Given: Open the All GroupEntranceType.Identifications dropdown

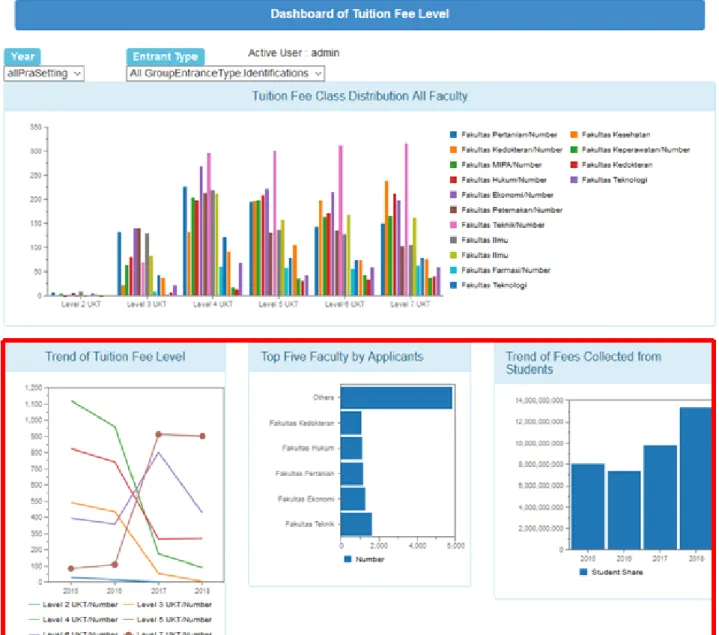Looking at the screenshot, I should point(225,73).
